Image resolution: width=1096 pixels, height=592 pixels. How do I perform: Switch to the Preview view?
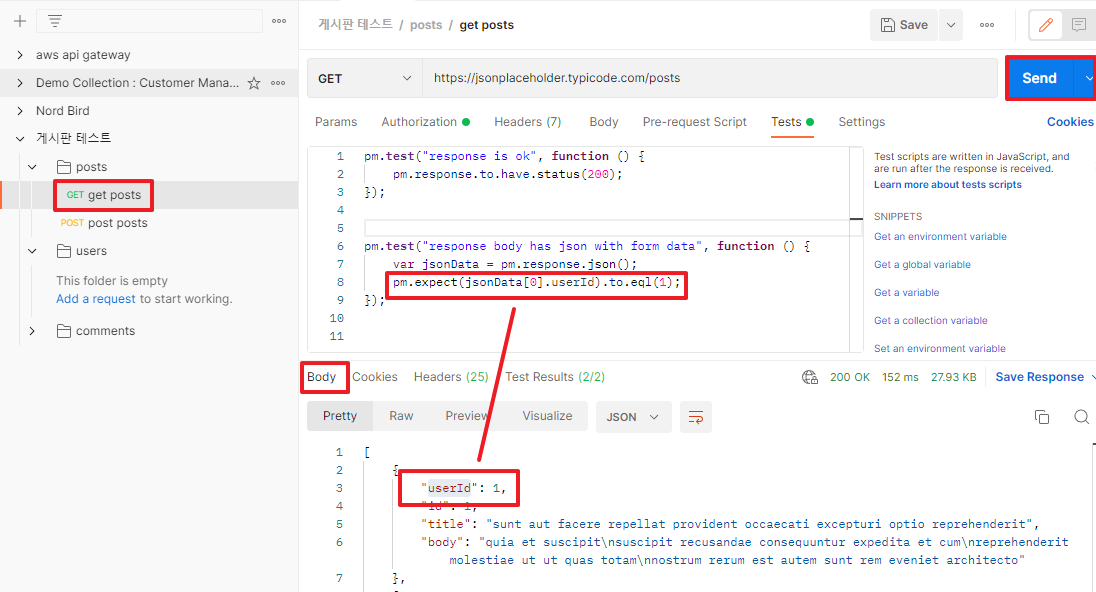click(467, 416)
